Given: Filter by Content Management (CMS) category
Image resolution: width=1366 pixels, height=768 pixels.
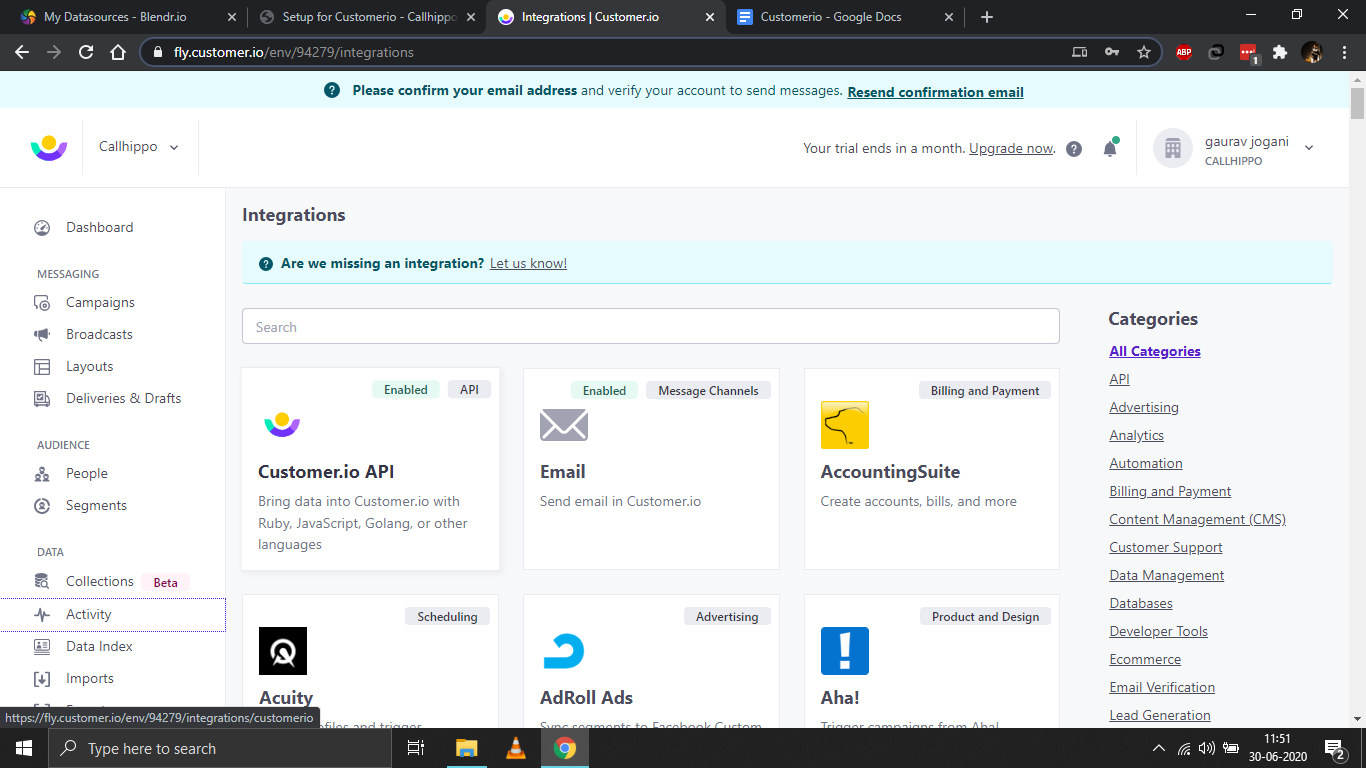Looking at the screenshot, I should (1197, 519).
